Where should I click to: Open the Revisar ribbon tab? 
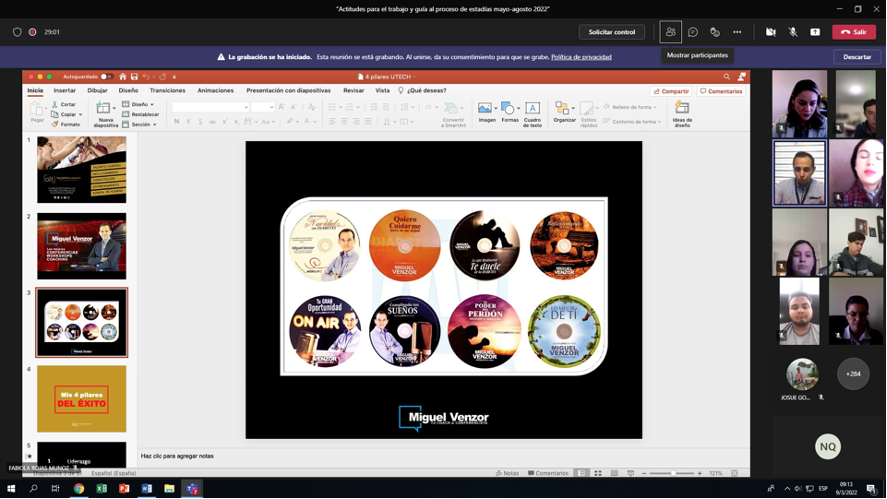coord(354,91)
